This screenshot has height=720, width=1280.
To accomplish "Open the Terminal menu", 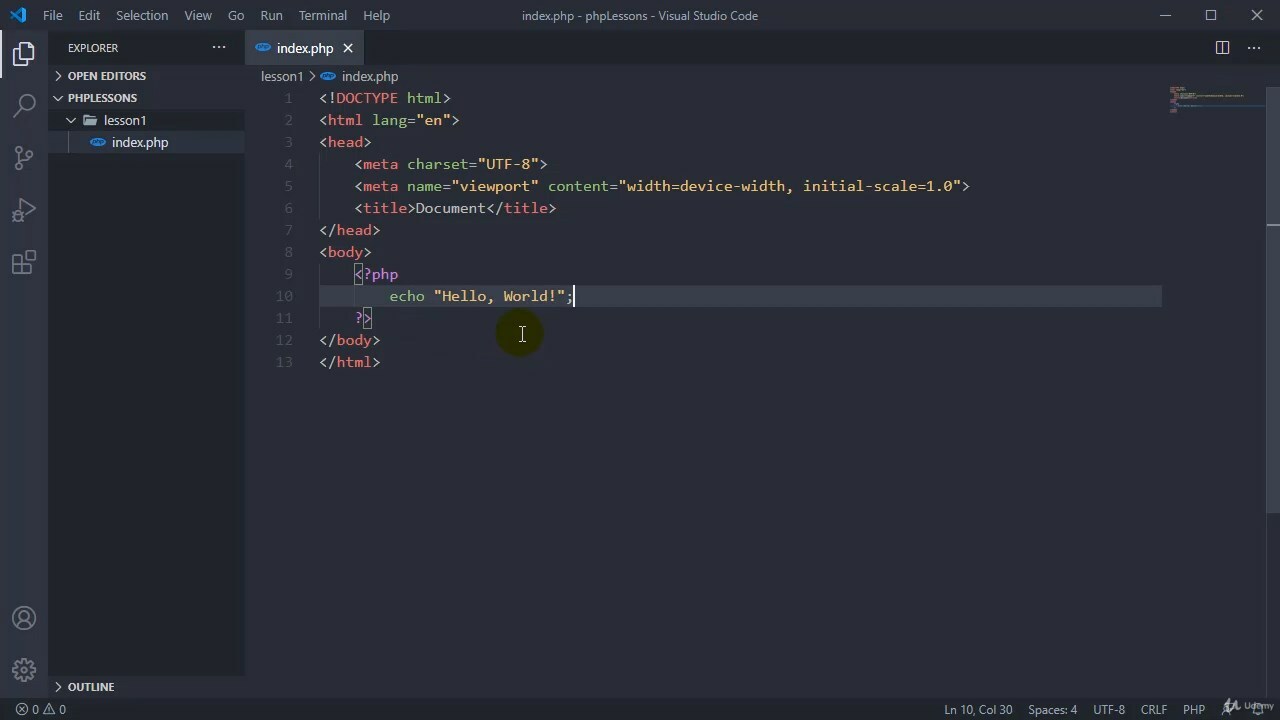I will click(323, 15).
